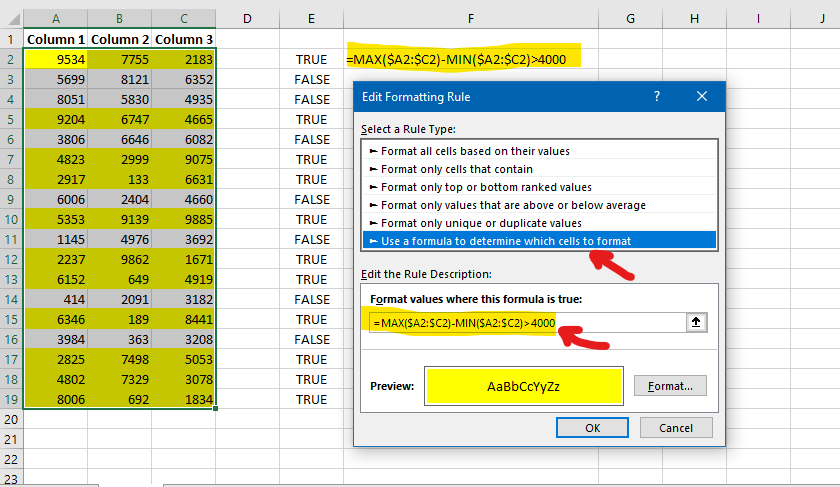The image size is (840, 487).
Task: Click cell containing 9885
Action: tap(184, 219)
